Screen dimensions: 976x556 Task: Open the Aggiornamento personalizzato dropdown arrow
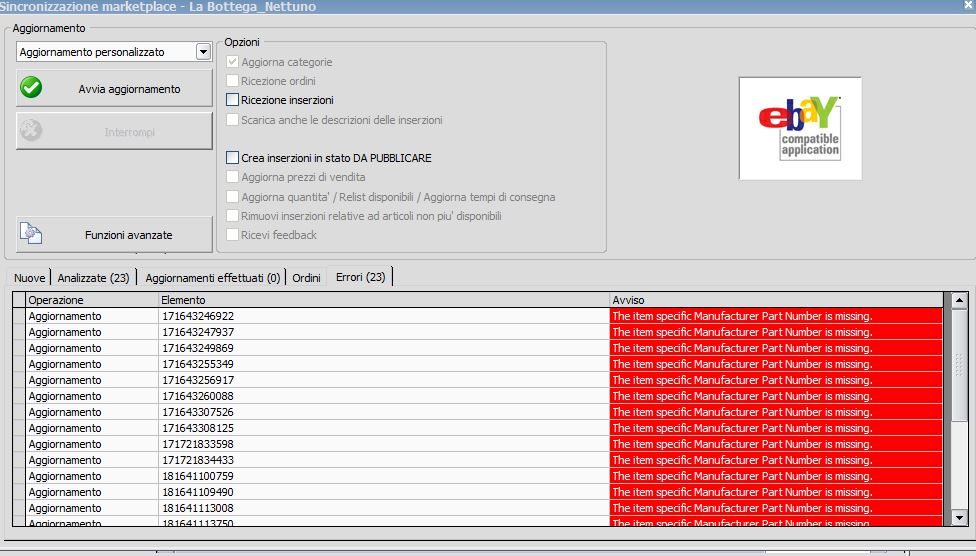coord(204,52)
